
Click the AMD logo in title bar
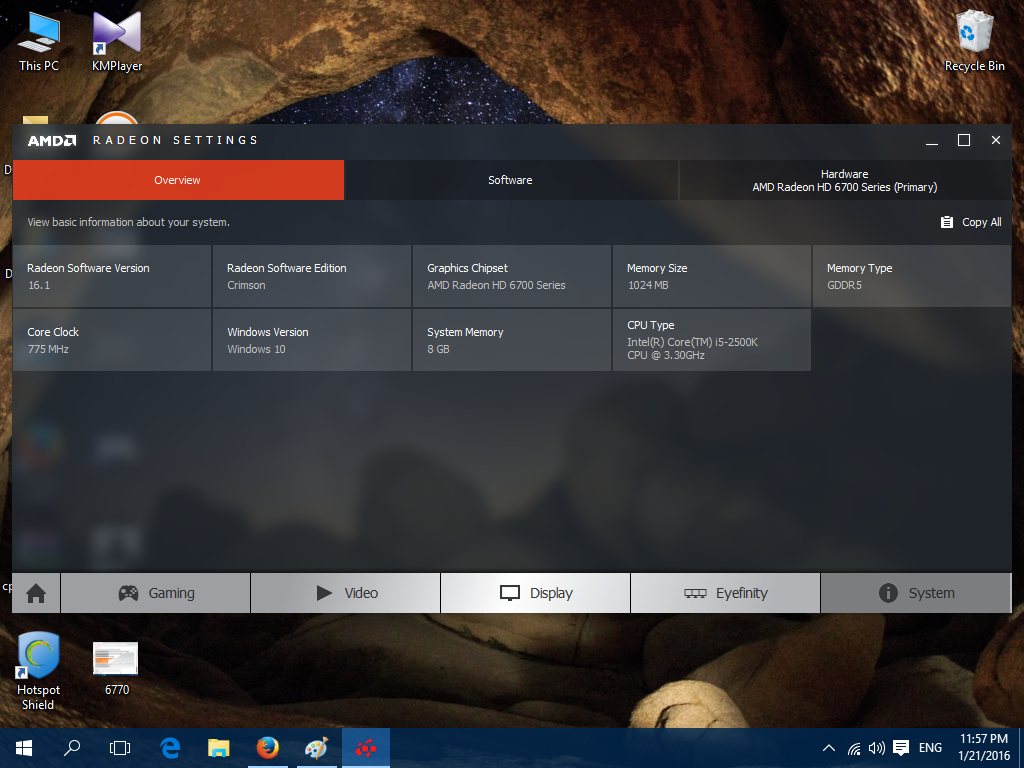click(52, 140)
